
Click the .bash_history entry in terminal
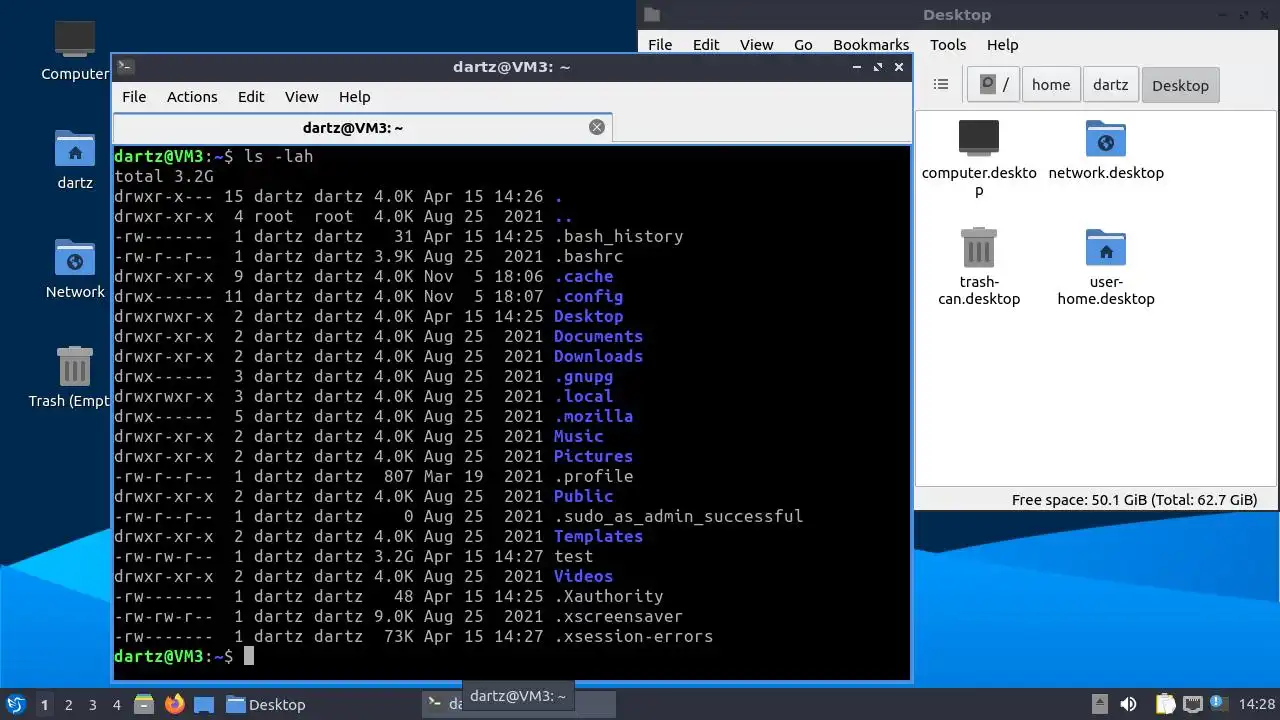tap(618, 236)
